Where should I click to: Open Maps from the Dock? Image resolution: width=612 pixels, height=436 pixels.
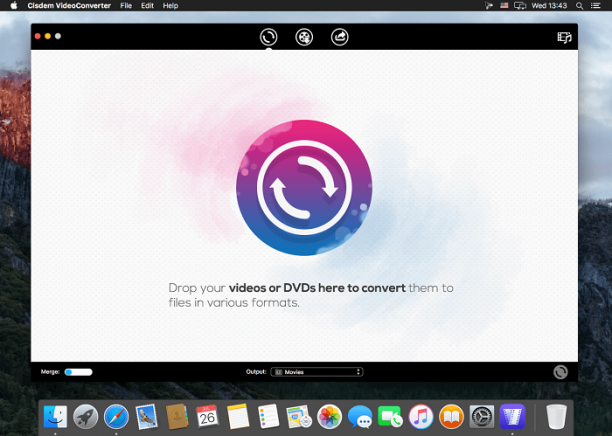(x=299, y=417)
